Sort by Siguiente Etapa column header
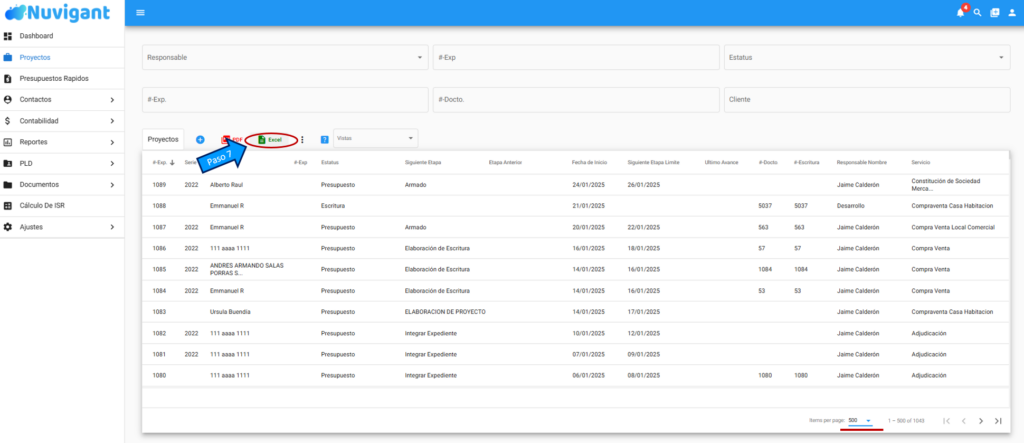Viewport: 1024px width, 443px height. click(423, 163)
